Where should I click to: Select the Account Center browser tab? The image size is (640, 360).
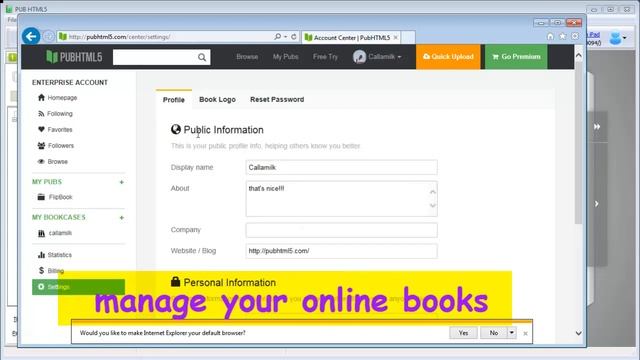click(351, 38)
